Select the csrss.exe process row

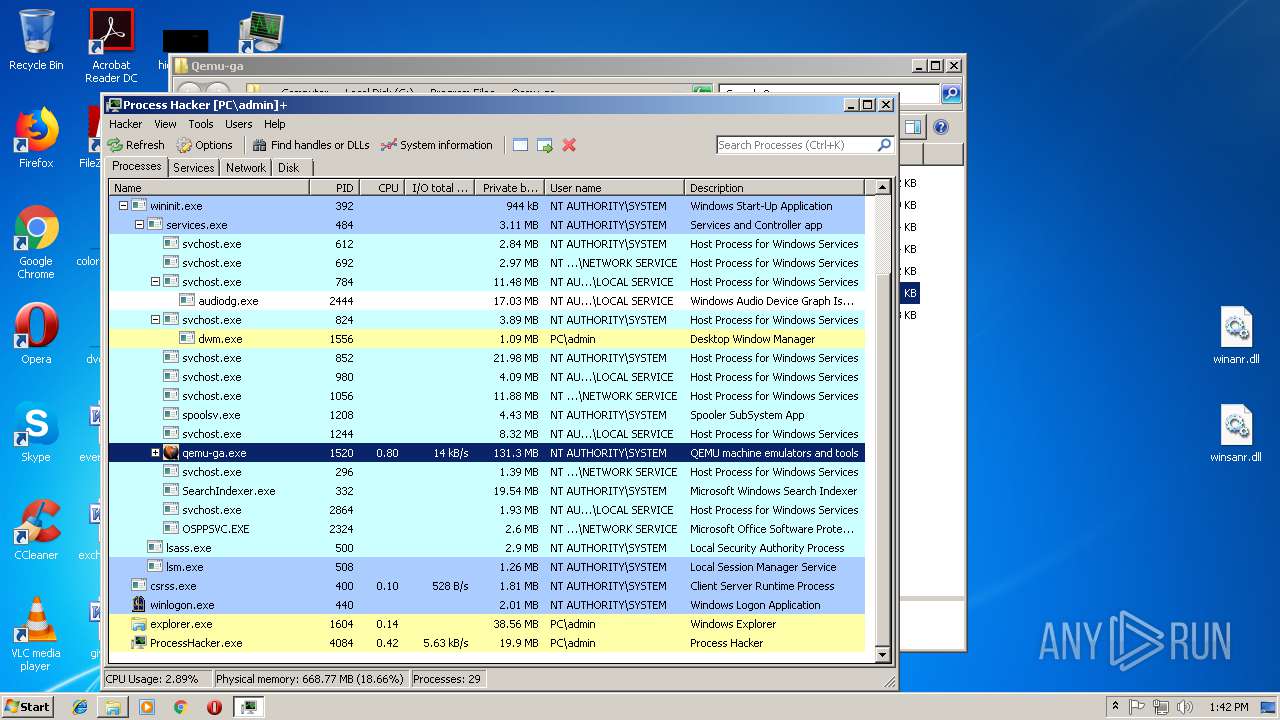coord(486,586)
